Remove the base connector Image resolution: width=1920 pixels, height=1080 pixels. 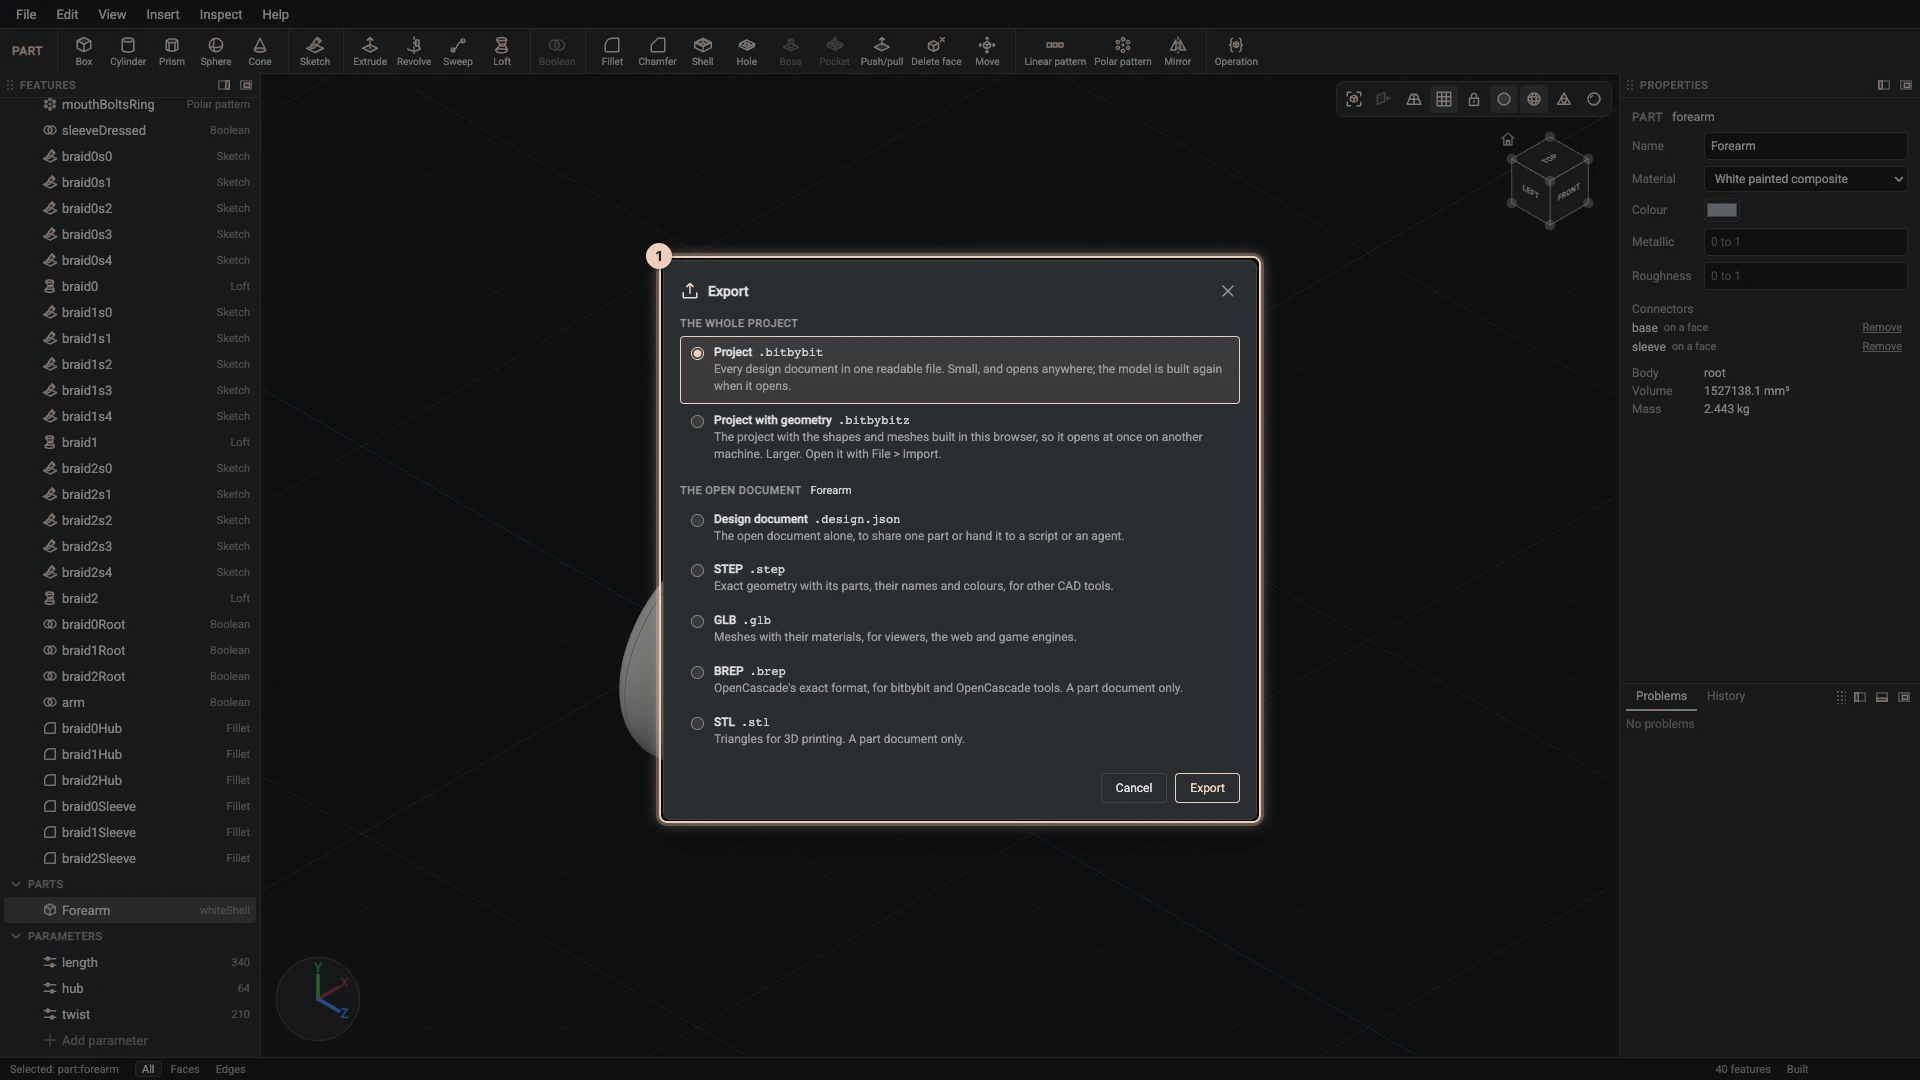[1882, 328]
